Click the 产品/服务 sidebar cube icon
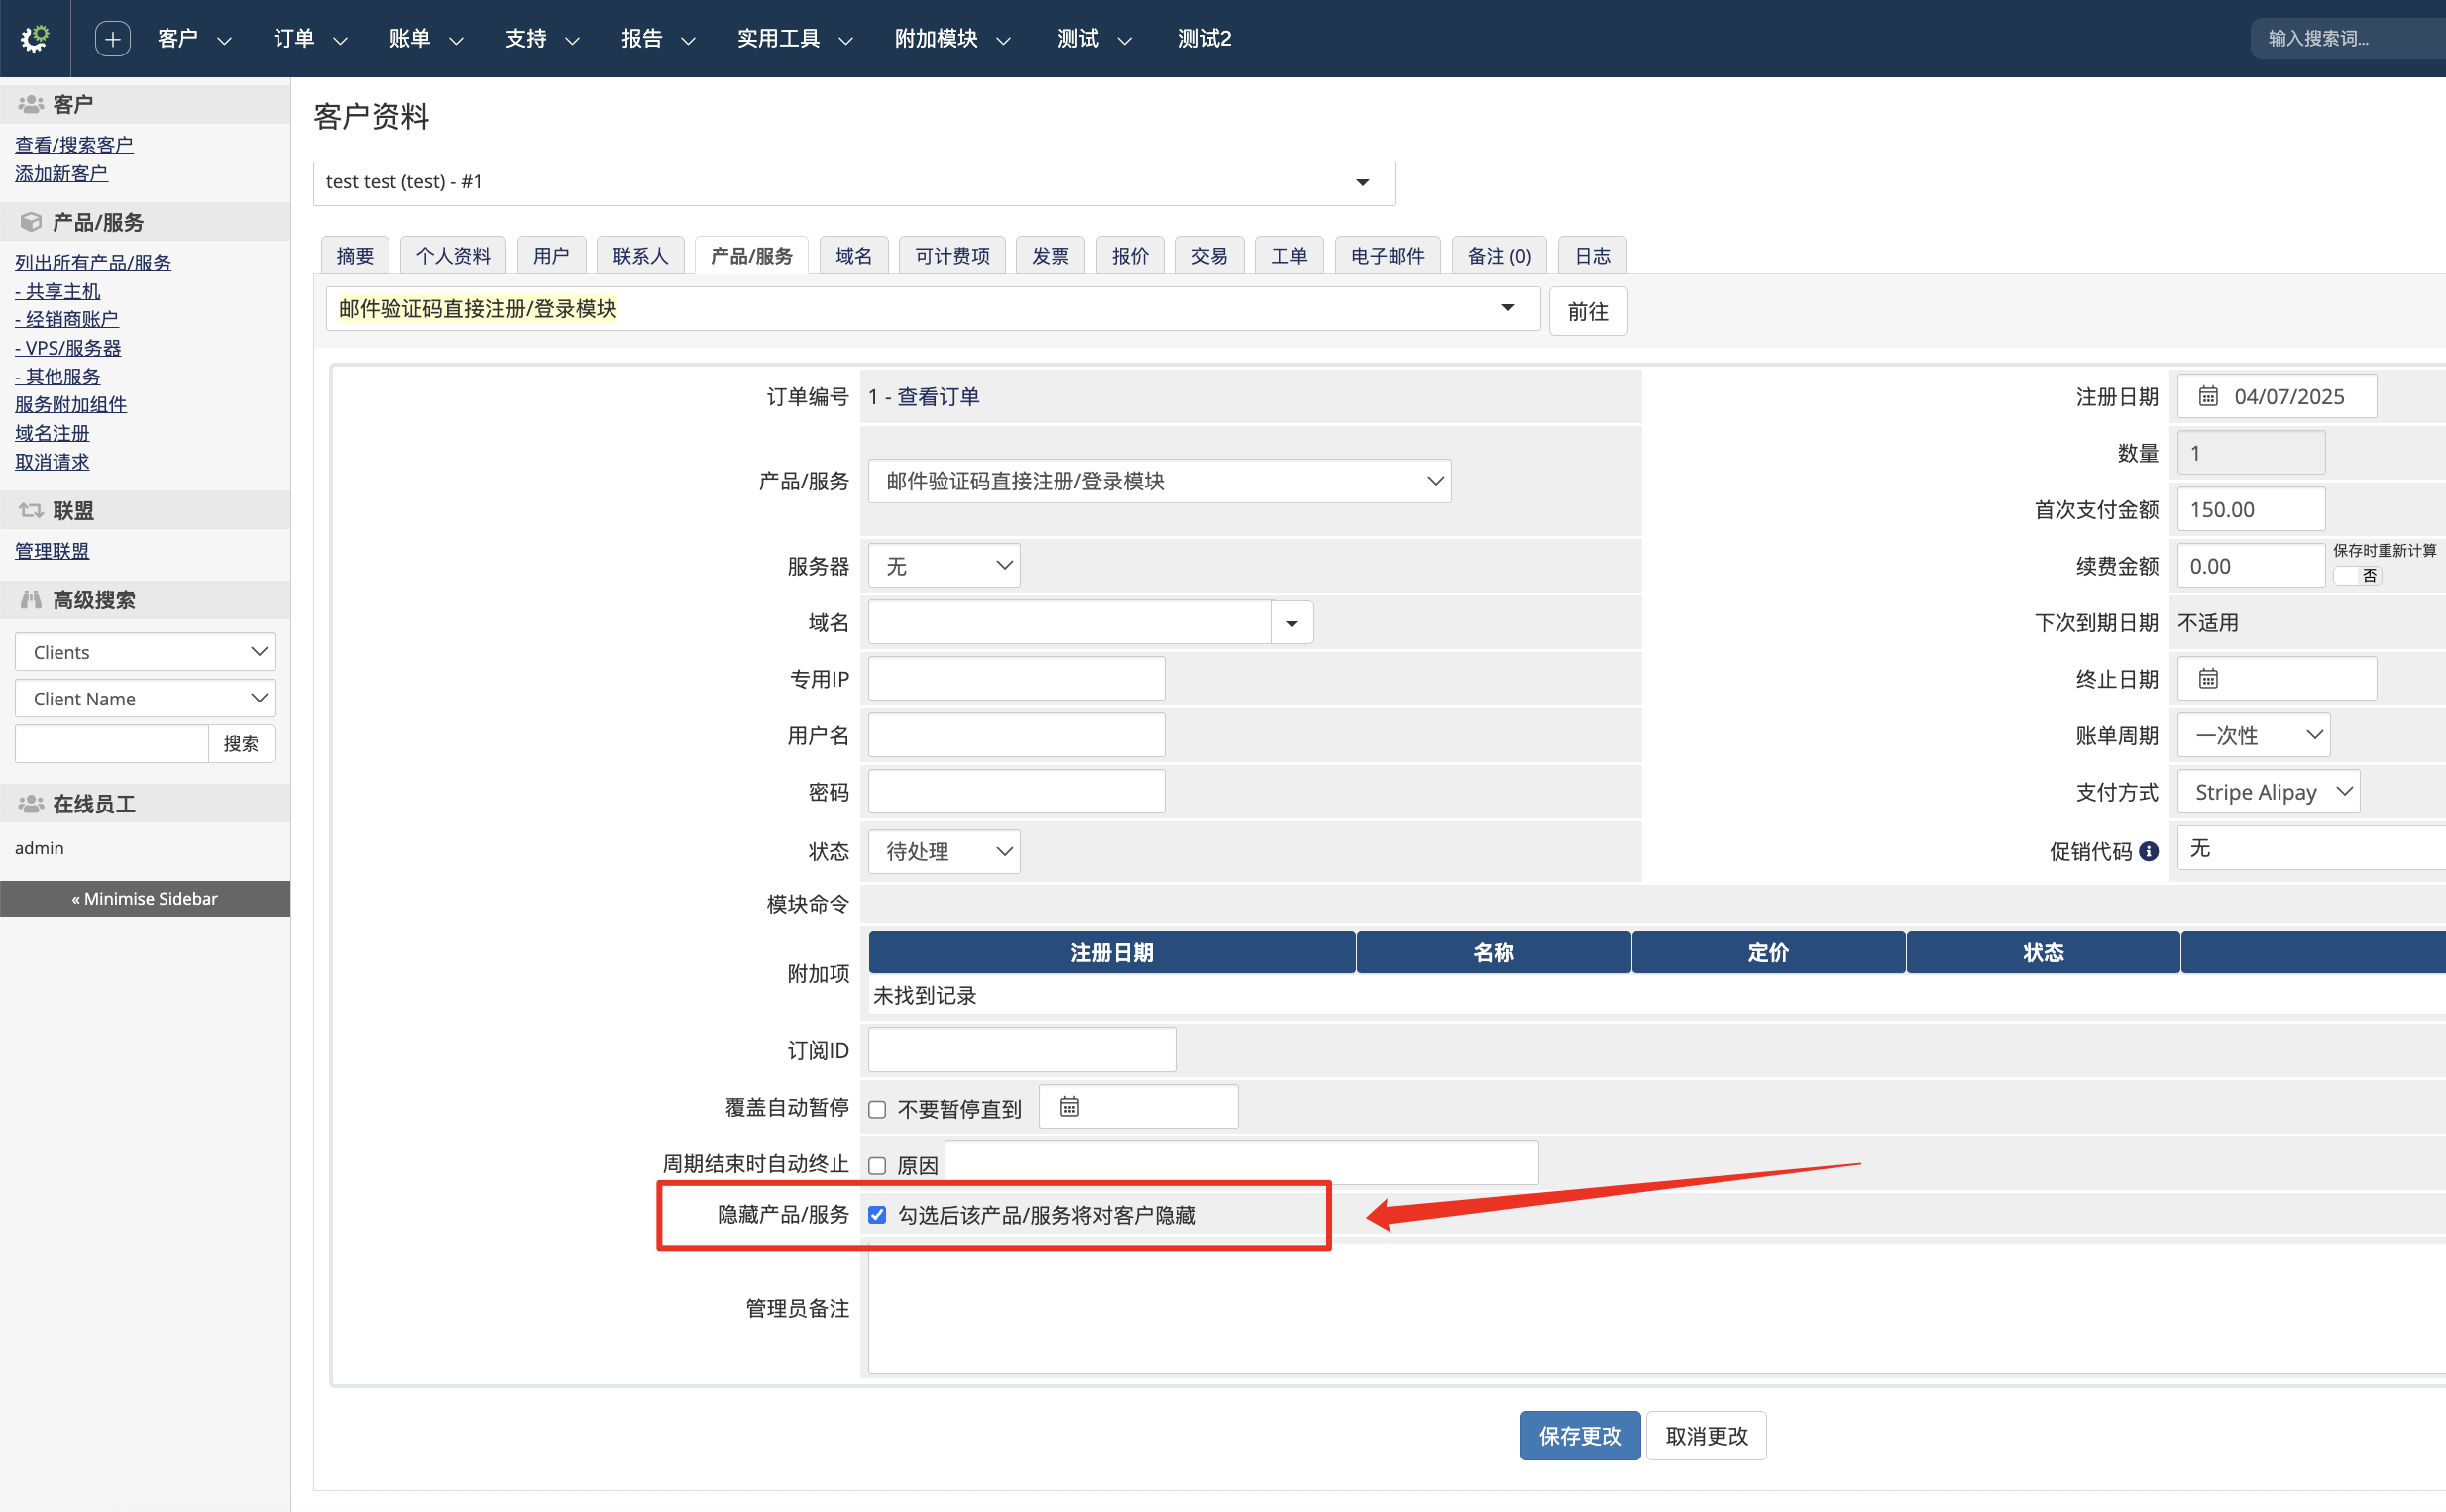The width and height of the screenshot is (2446, 1512). 31,222
